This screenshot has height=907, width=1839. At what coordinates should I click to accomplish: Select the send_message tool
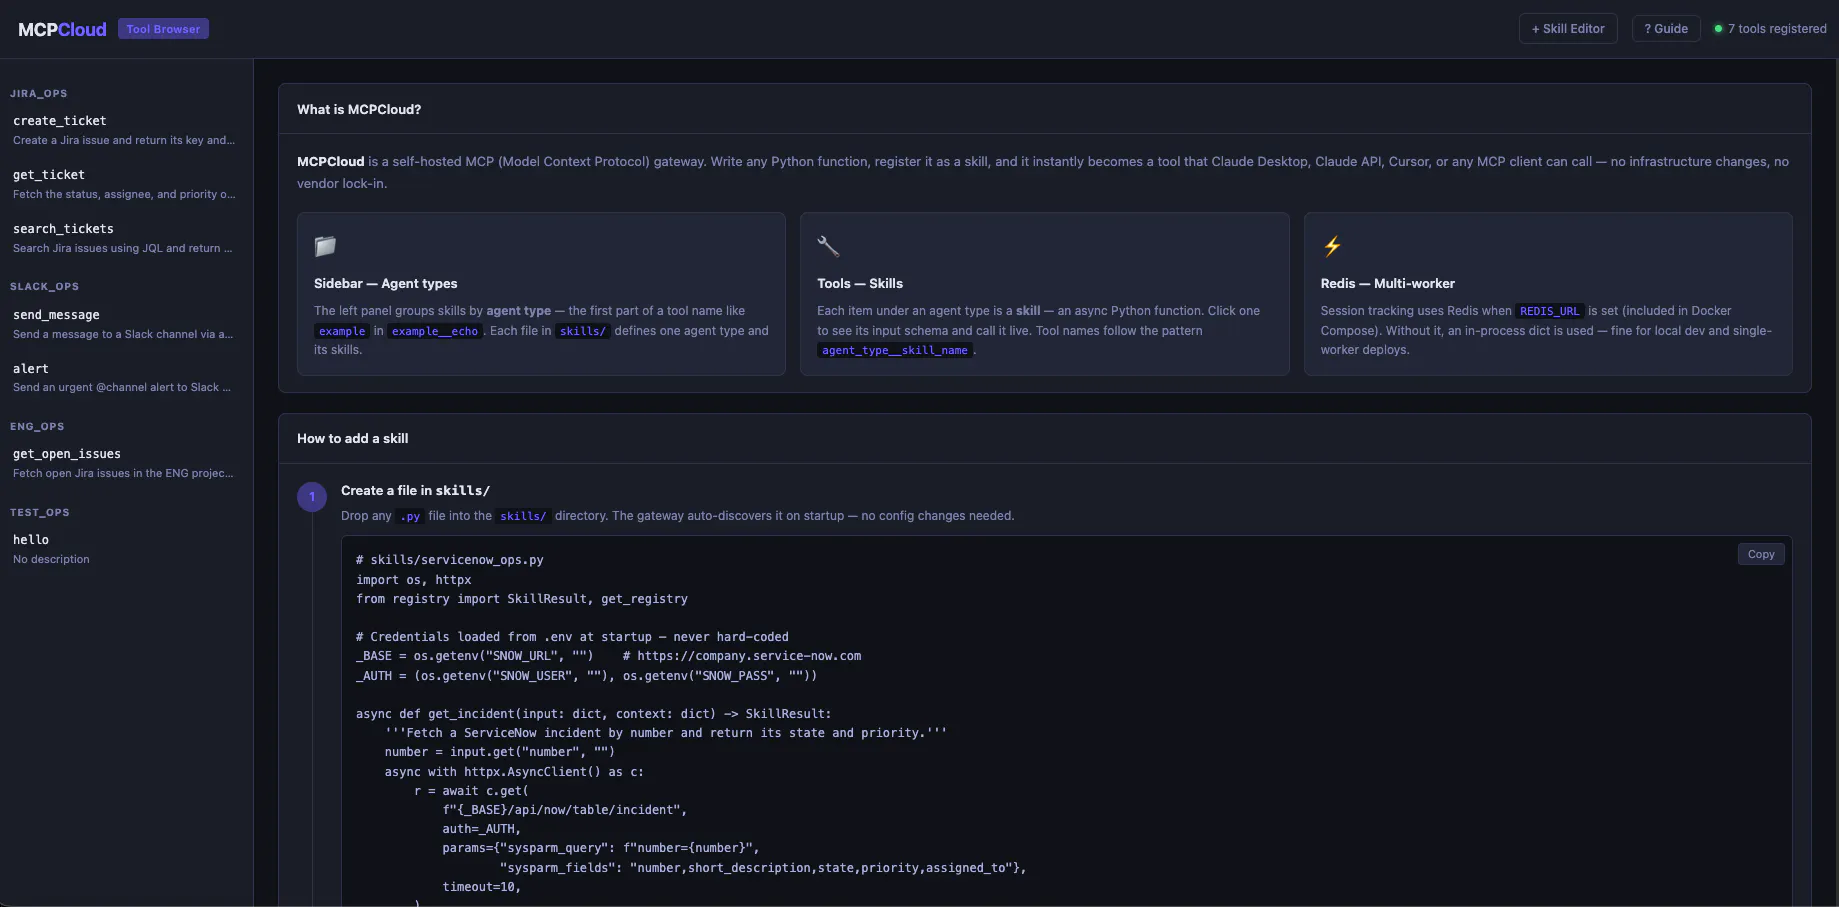click(x=126, y=324)
